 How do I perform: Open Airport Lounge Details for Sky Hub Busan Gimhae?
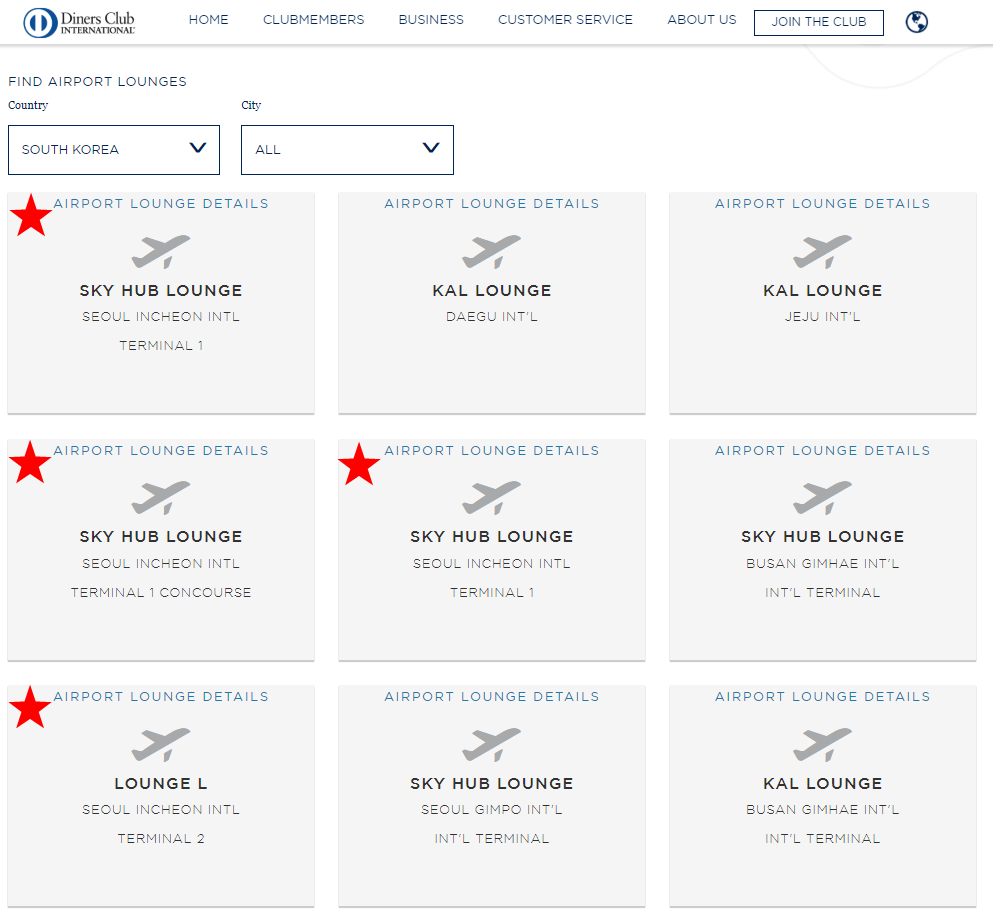823,450
